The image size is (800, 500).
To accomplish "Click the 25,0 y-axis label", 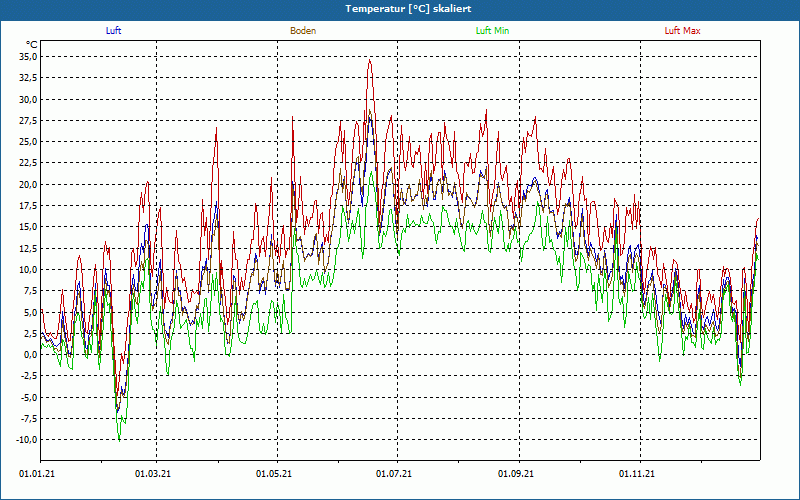I will [28, 141].
